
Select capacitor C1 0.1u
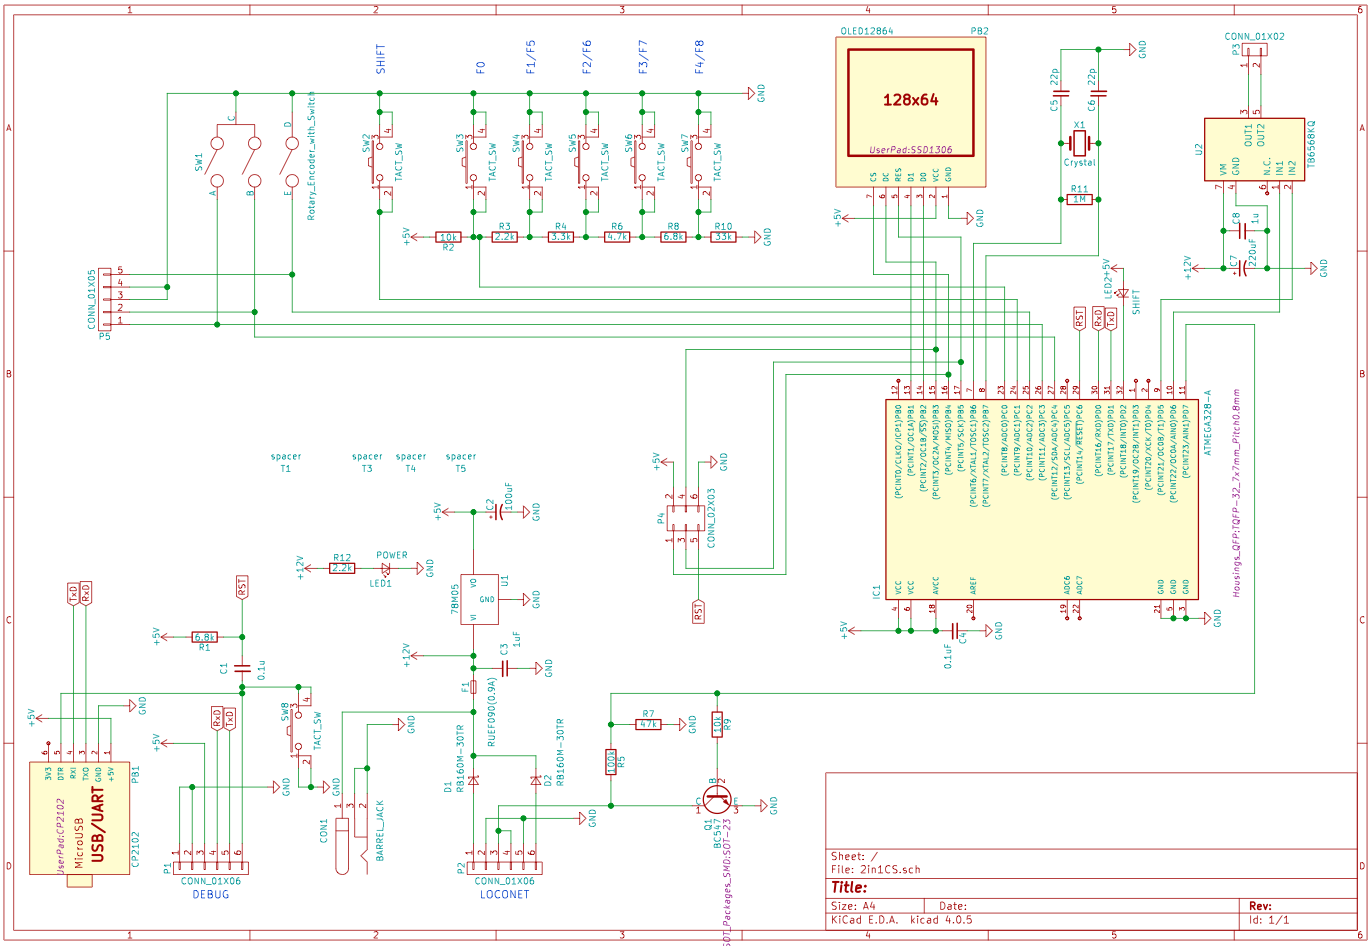click(x=241, y=666)
